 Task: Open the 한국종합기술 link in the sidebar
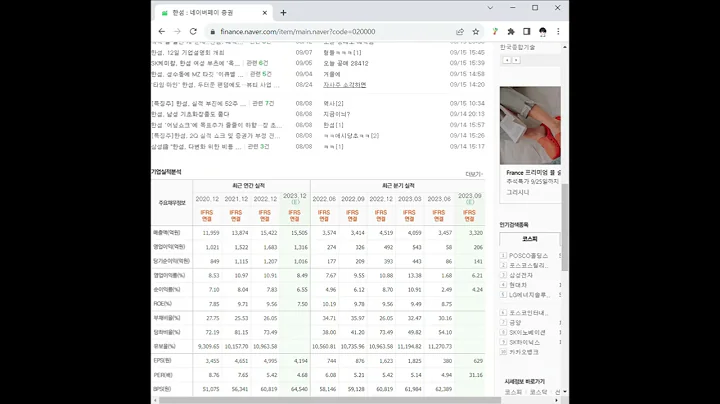(x=517, y=47)
